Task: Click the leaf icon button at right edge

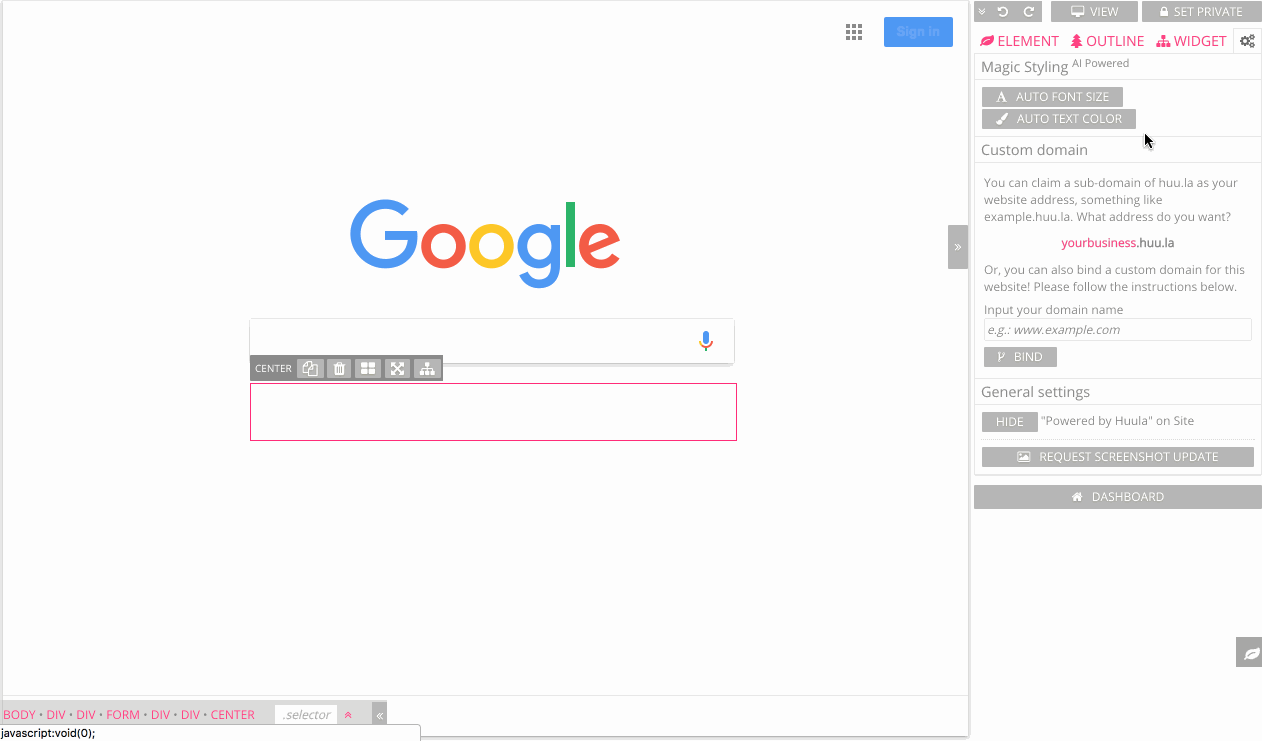Action: point(1249,652)
